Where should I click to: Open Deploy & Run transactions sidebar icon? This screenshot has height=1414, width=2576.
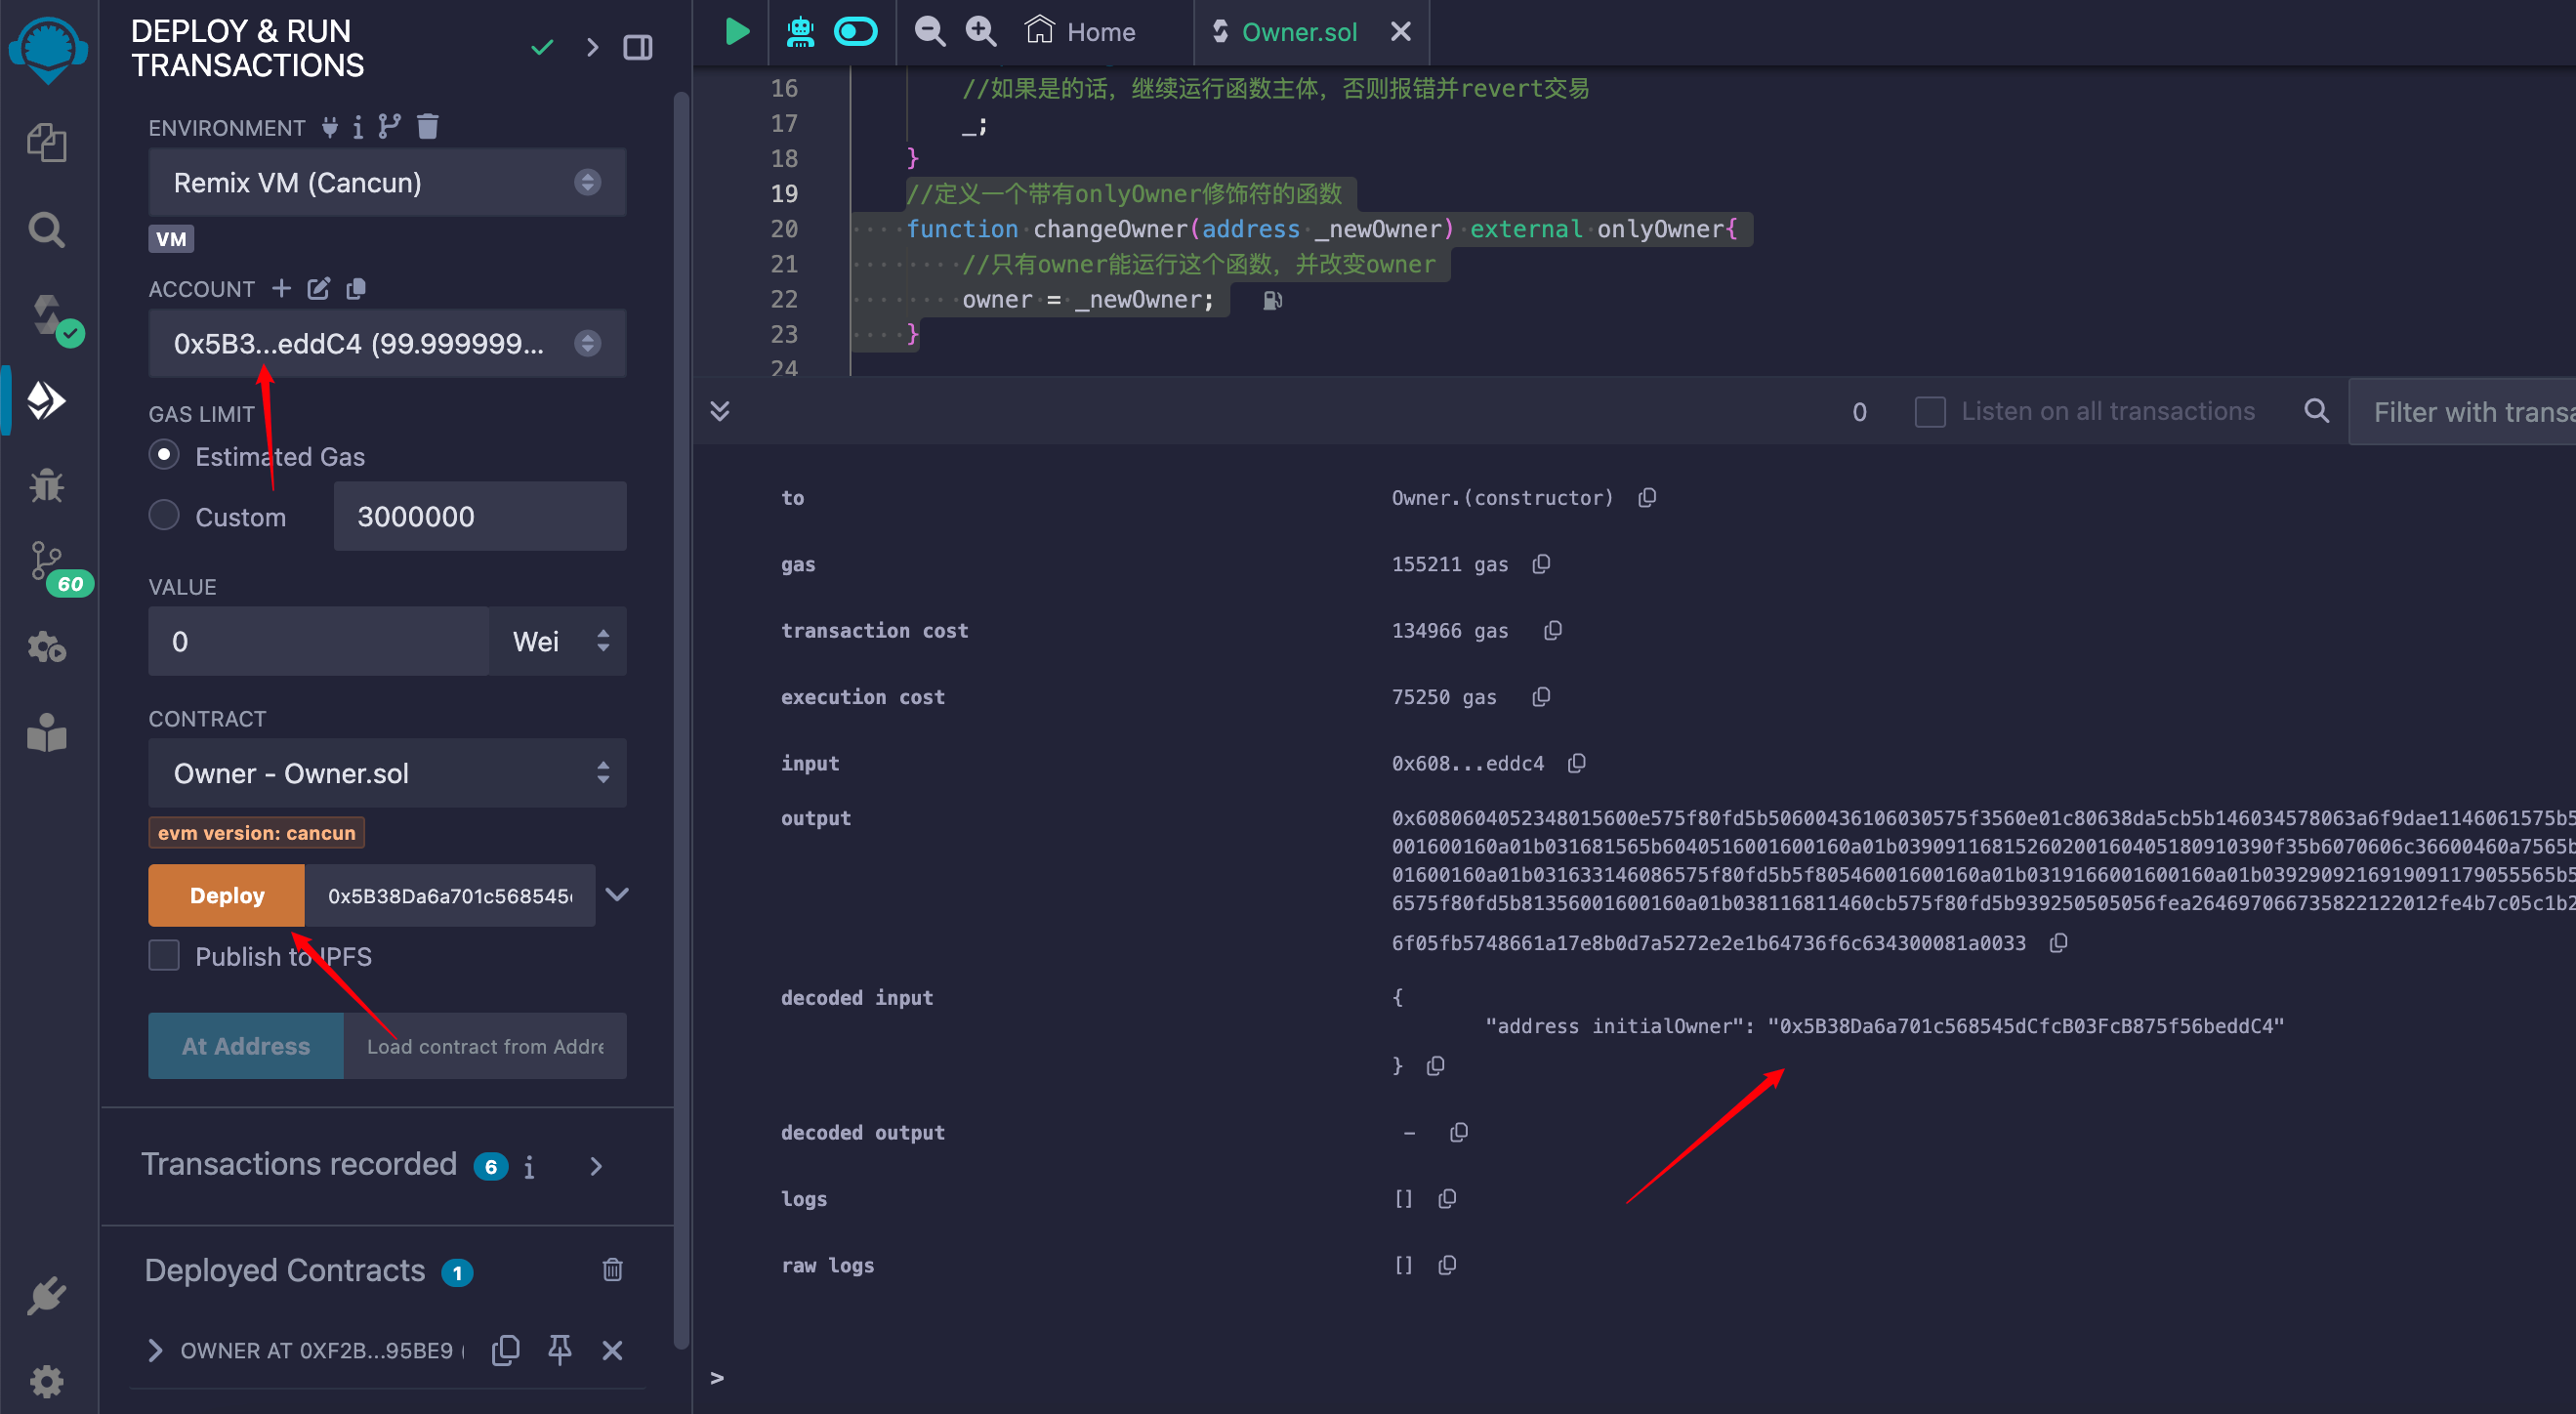pyautogui.click(x=47, y=401)
